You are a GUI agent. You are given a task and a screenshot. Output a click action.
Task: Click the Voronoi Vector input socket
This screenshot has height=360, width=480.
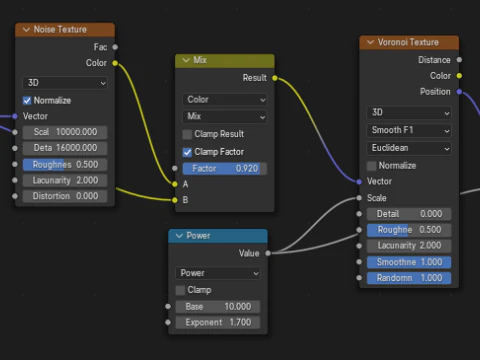click(359, 182)
